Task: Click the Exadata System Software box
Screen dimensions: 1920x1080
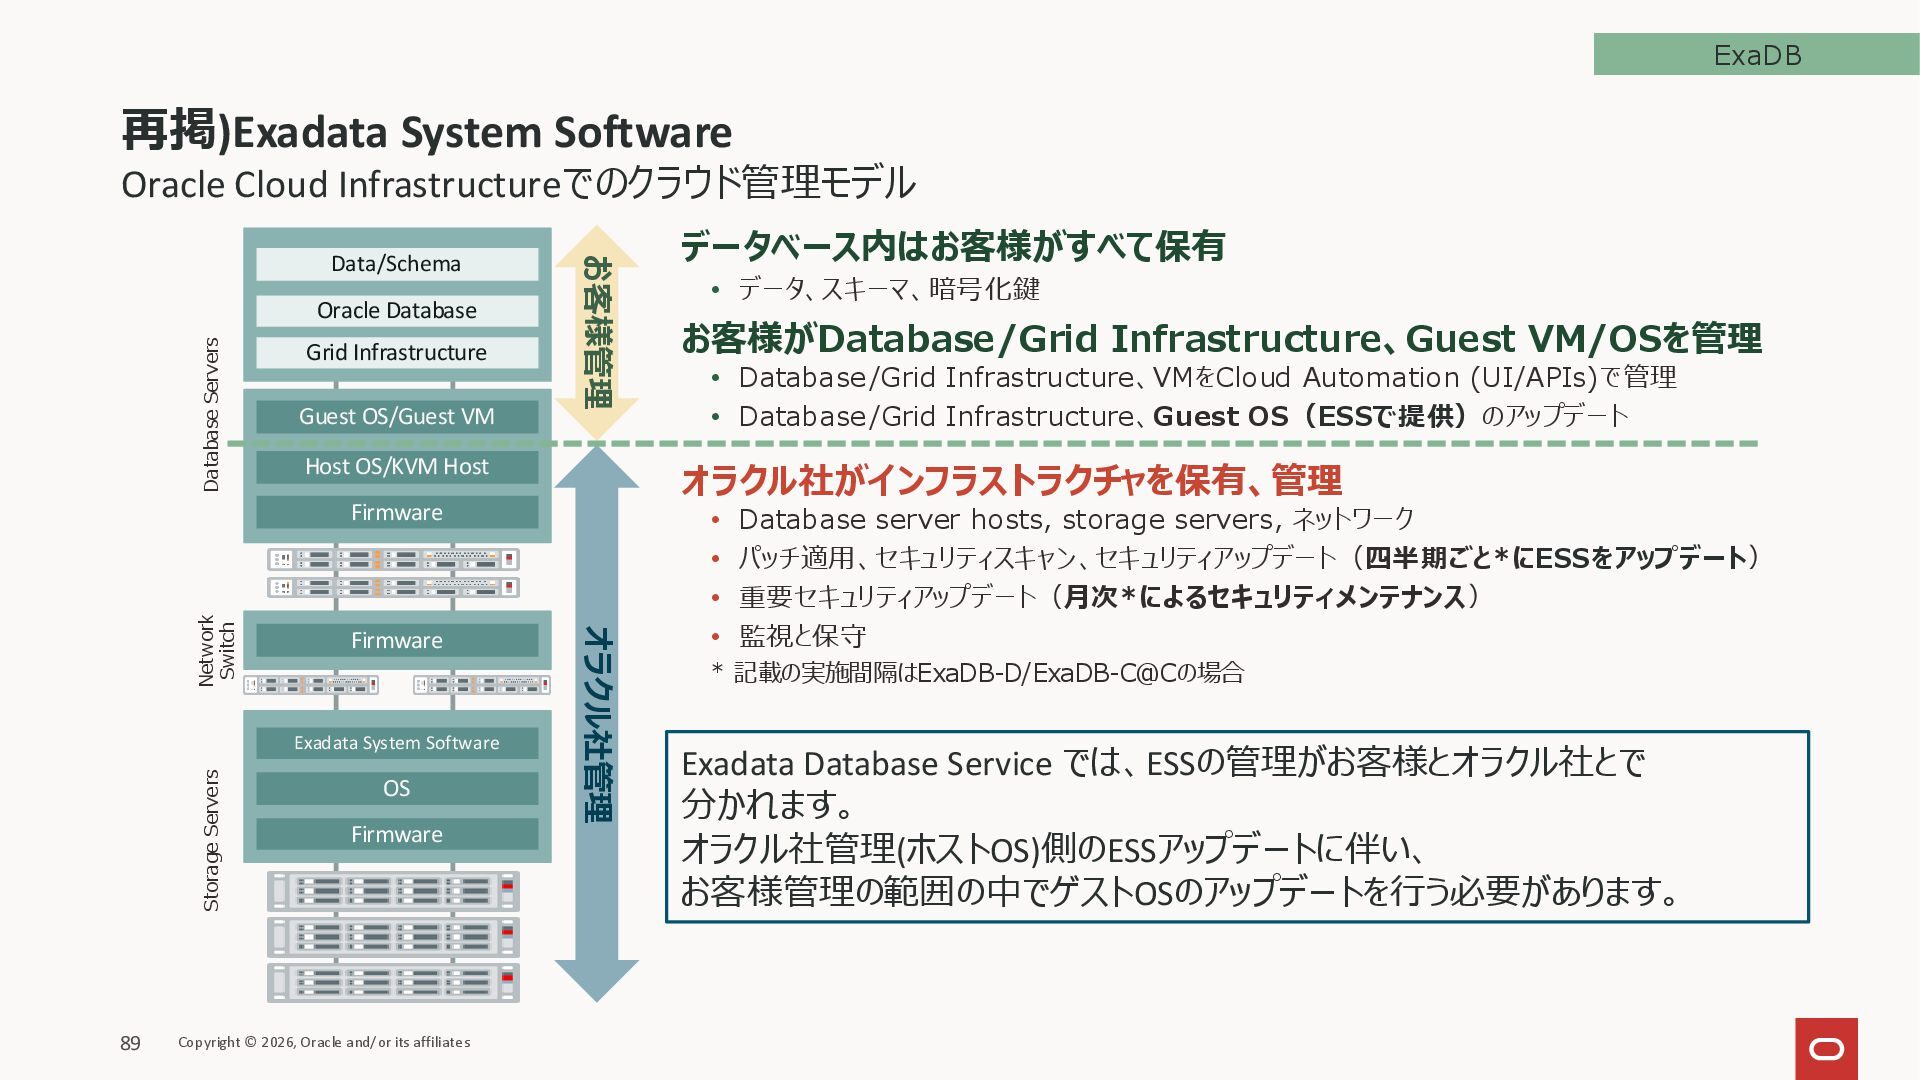Action: 396,743
